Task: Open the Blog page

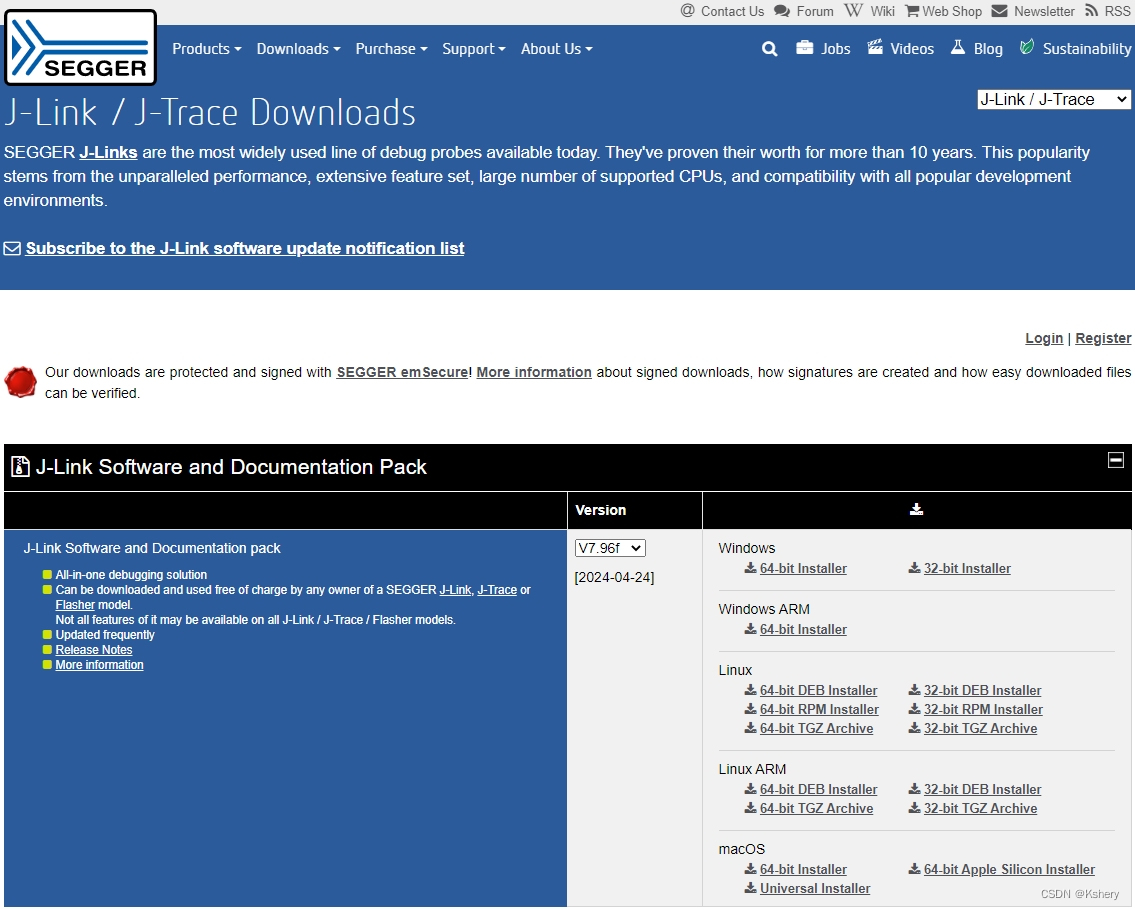Action: 988,49
